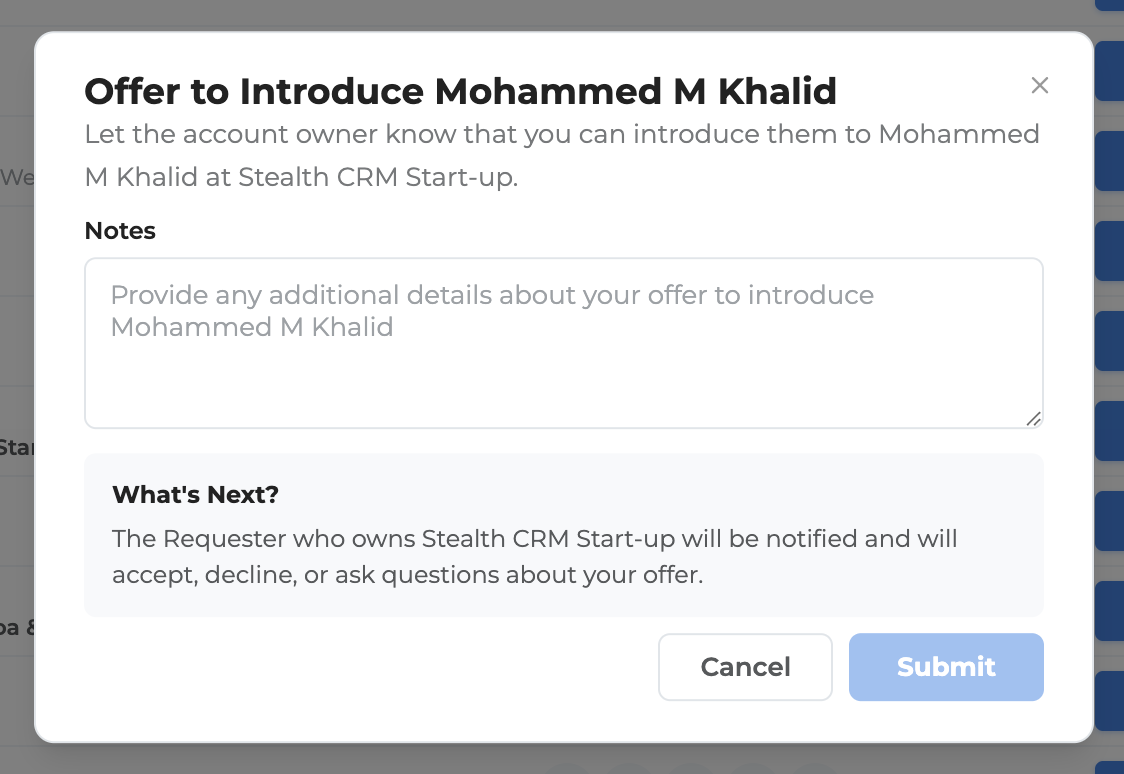Click the placeholder text "Provide any additional details"
The image size is (1124, 774).
(492, 296)
